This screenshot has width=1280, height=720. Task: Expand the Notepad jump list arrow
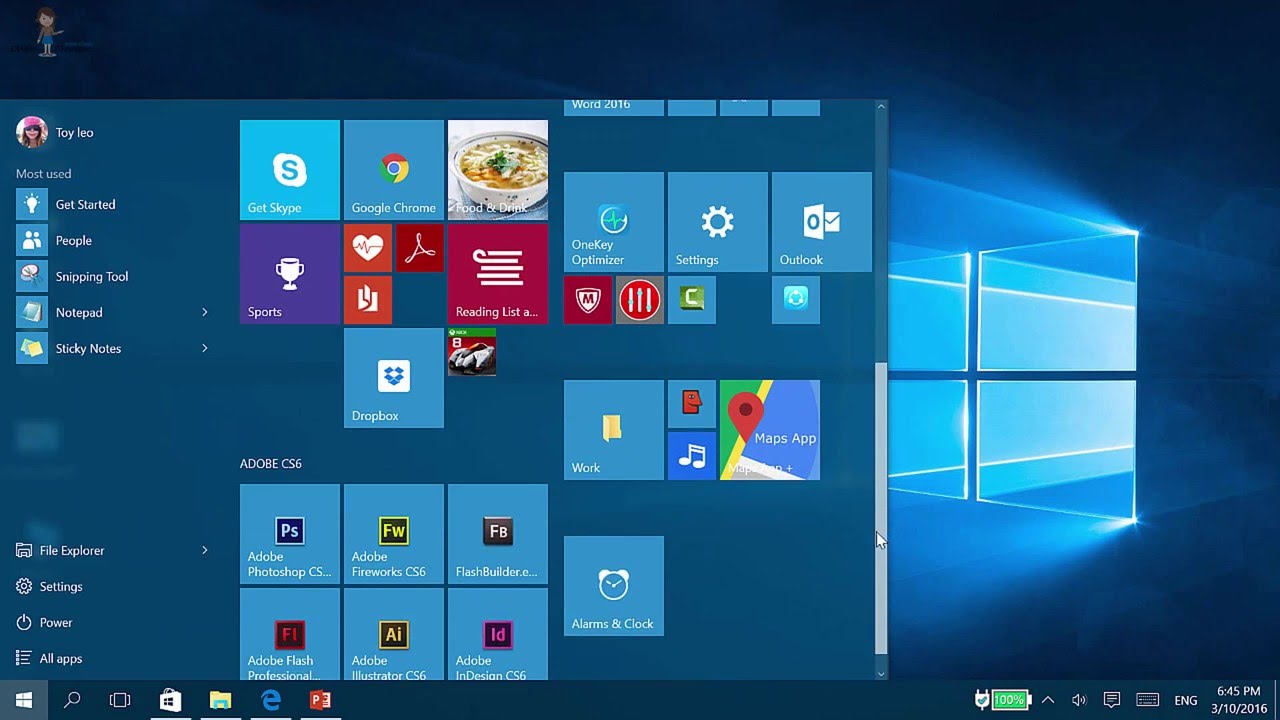[x=205, y=313]
